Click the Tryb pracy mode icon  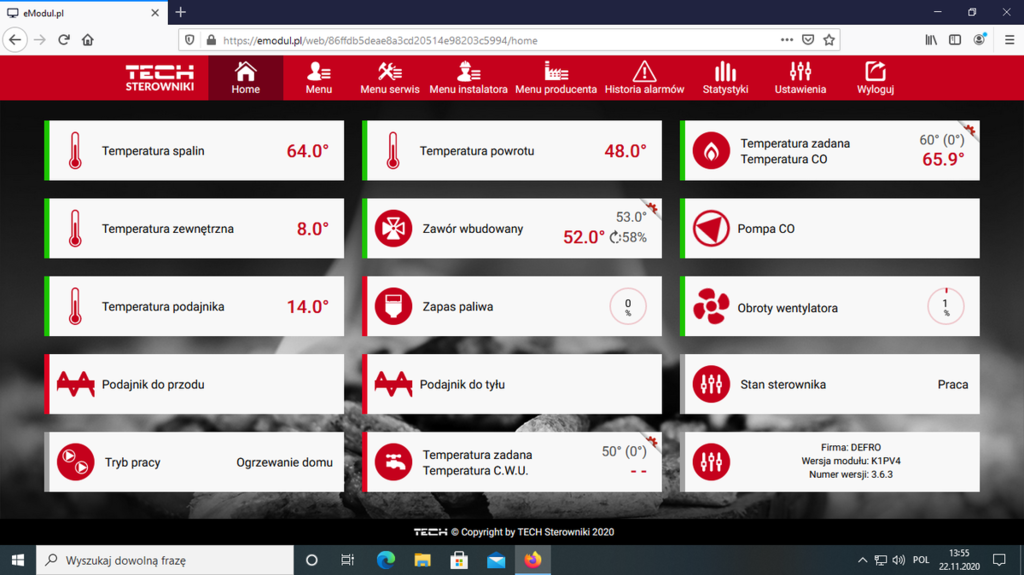point(75,462)
